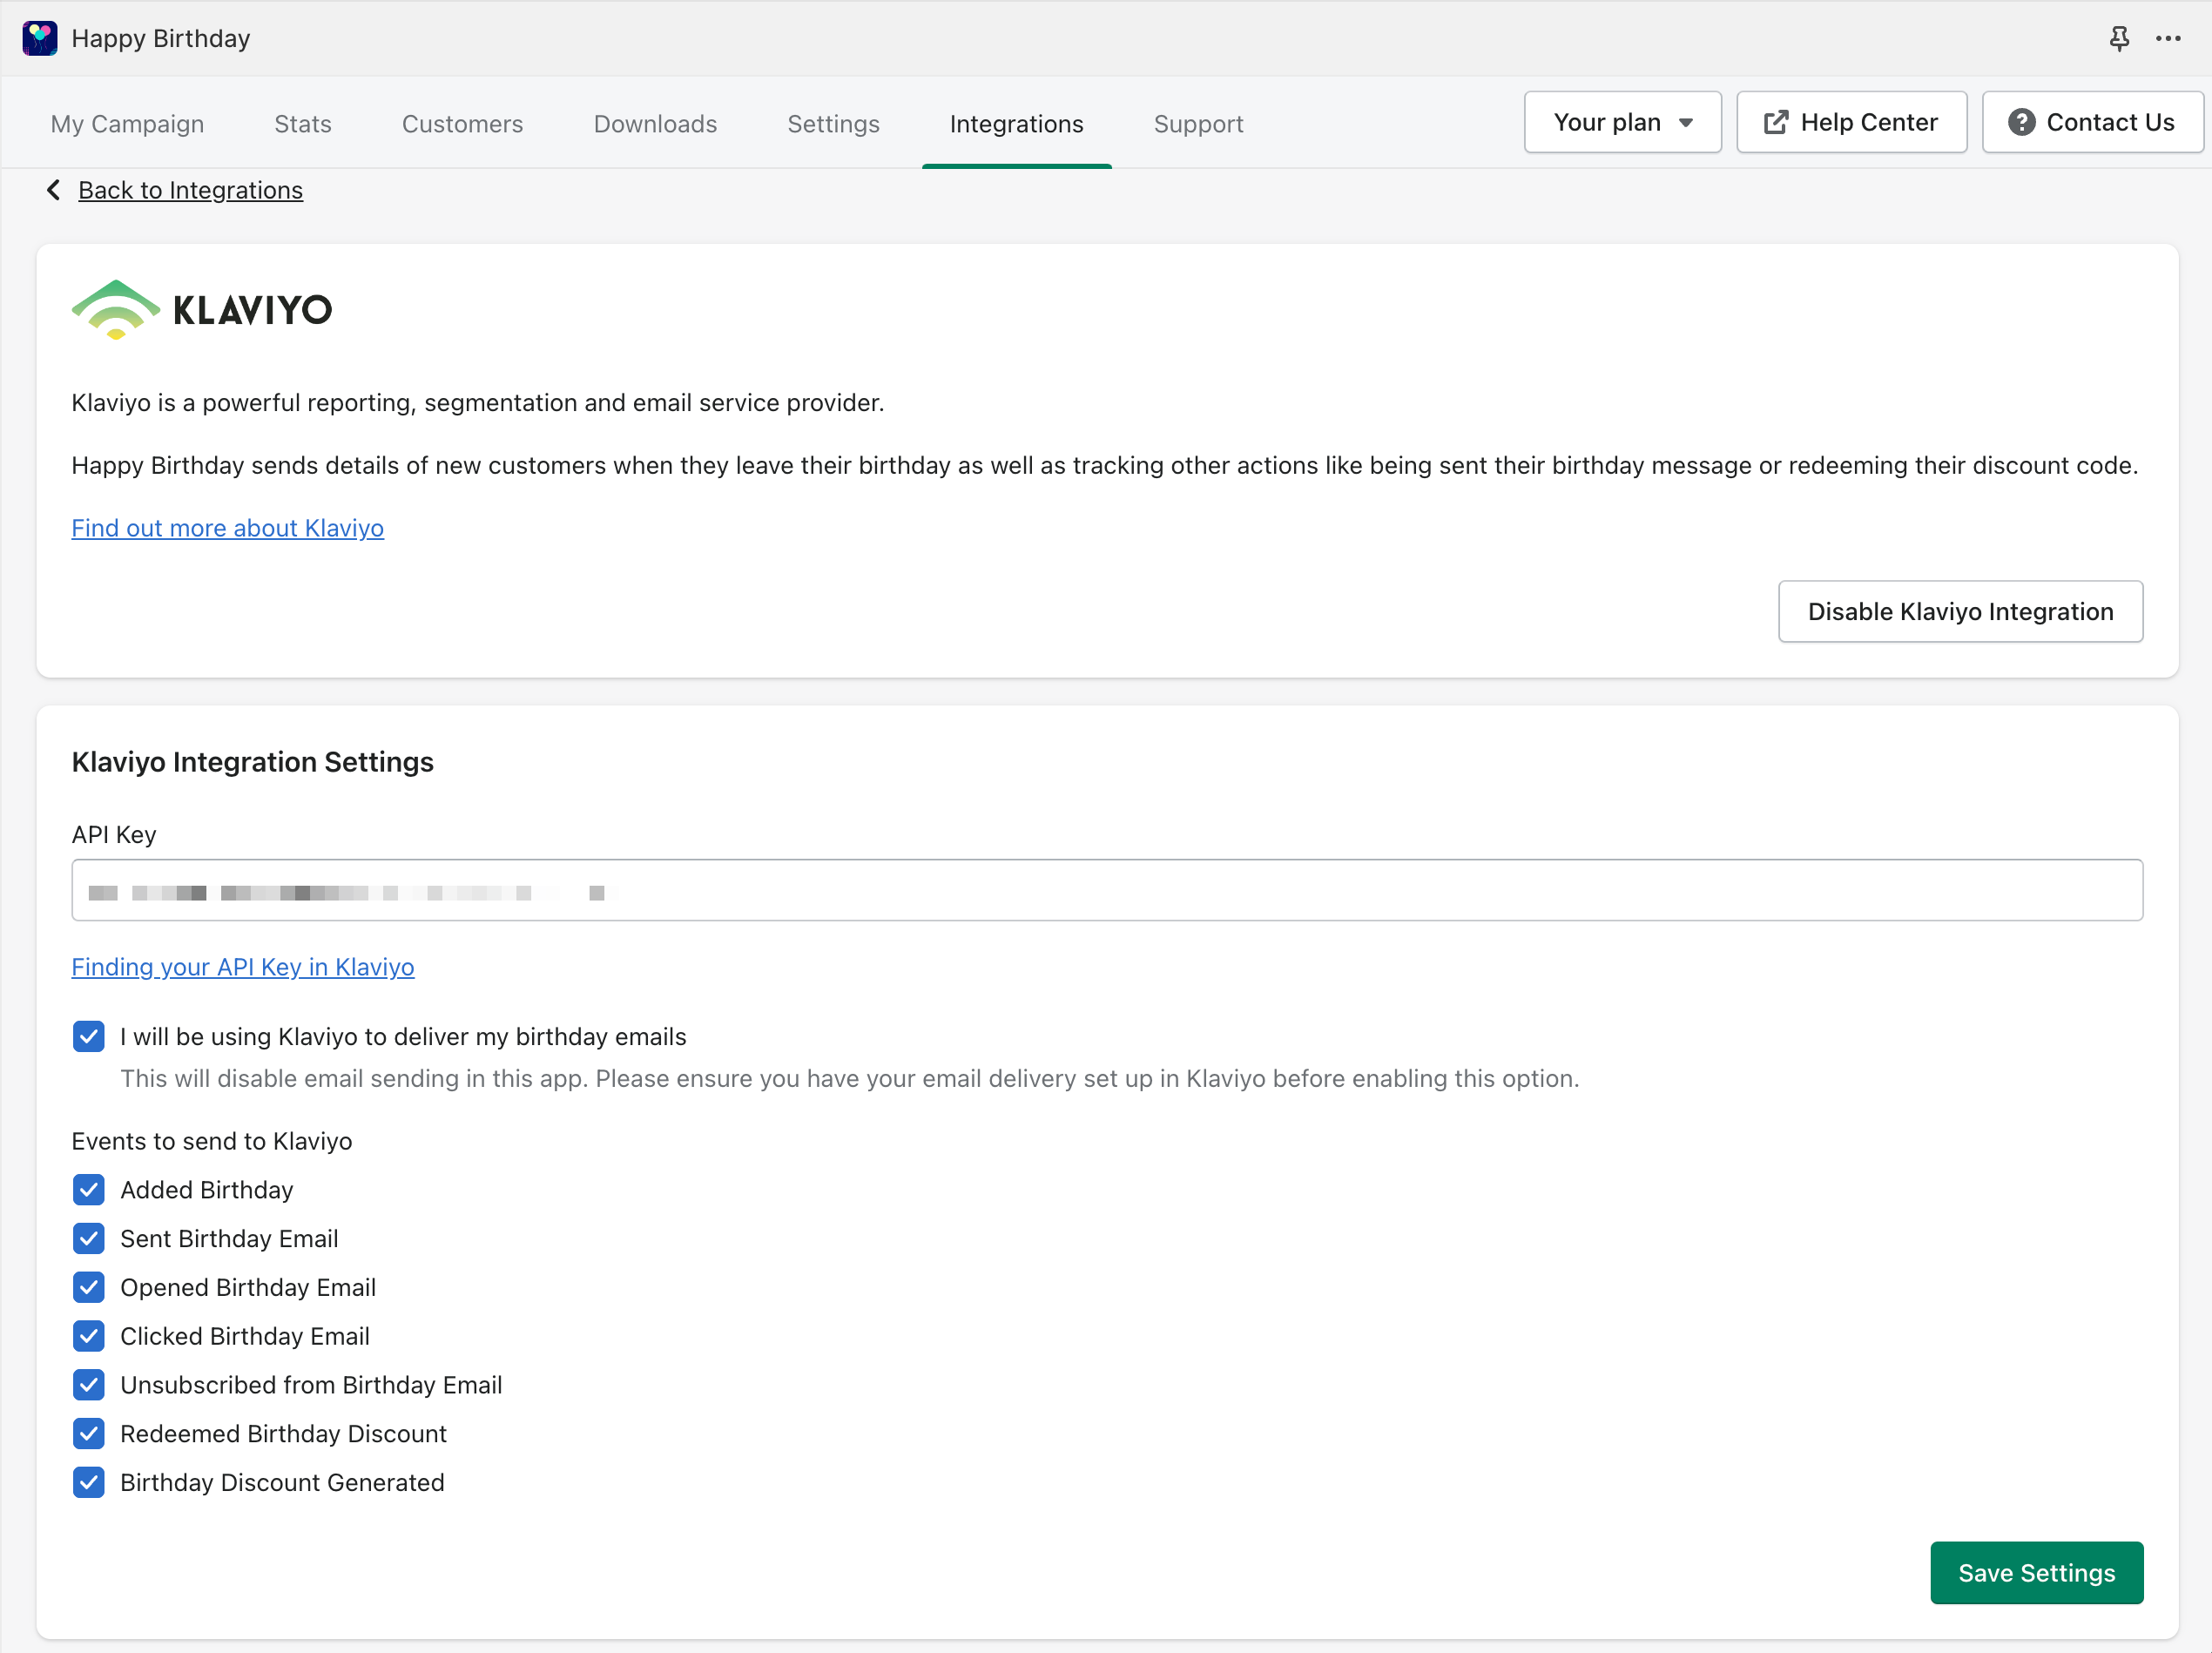Click the question mark icon on Contact Us
Image resolution: width=2212 pixels, height=1653 pixels.
(x=2024, y=121)
